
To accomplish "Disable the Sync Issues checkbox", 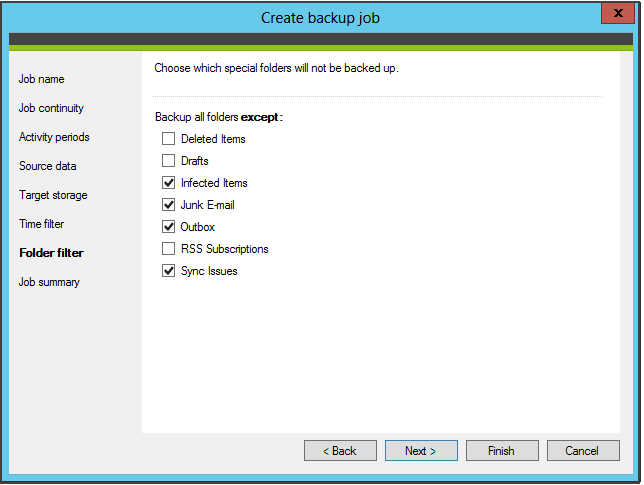I will [168, 271].
